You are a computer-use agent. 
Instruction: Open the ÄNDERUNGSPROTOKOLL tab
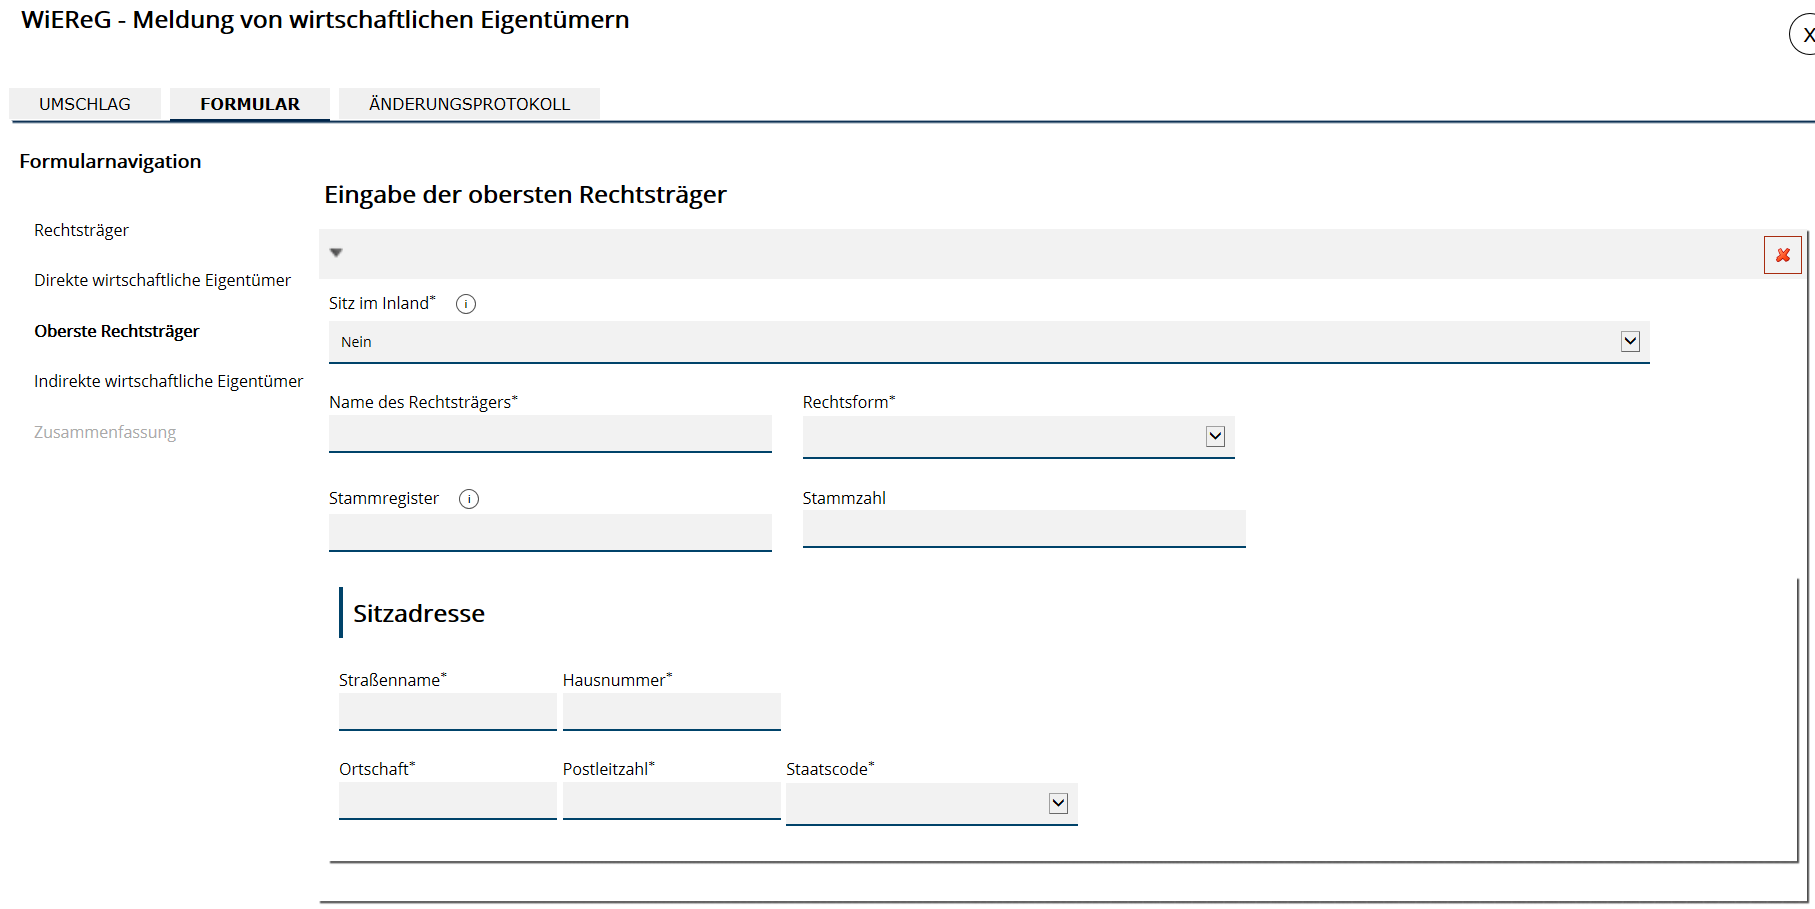(469, 104)
